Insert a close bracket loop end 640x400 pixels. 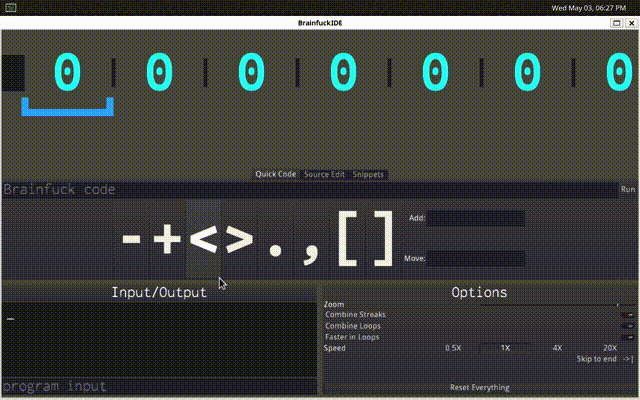pyautogui.click(x=383, y=239)
